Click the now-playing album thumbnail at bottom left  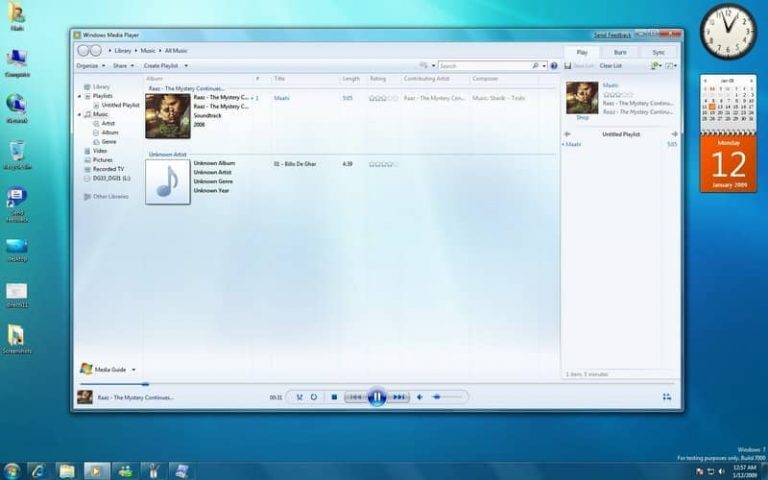[x=85, y=397]
